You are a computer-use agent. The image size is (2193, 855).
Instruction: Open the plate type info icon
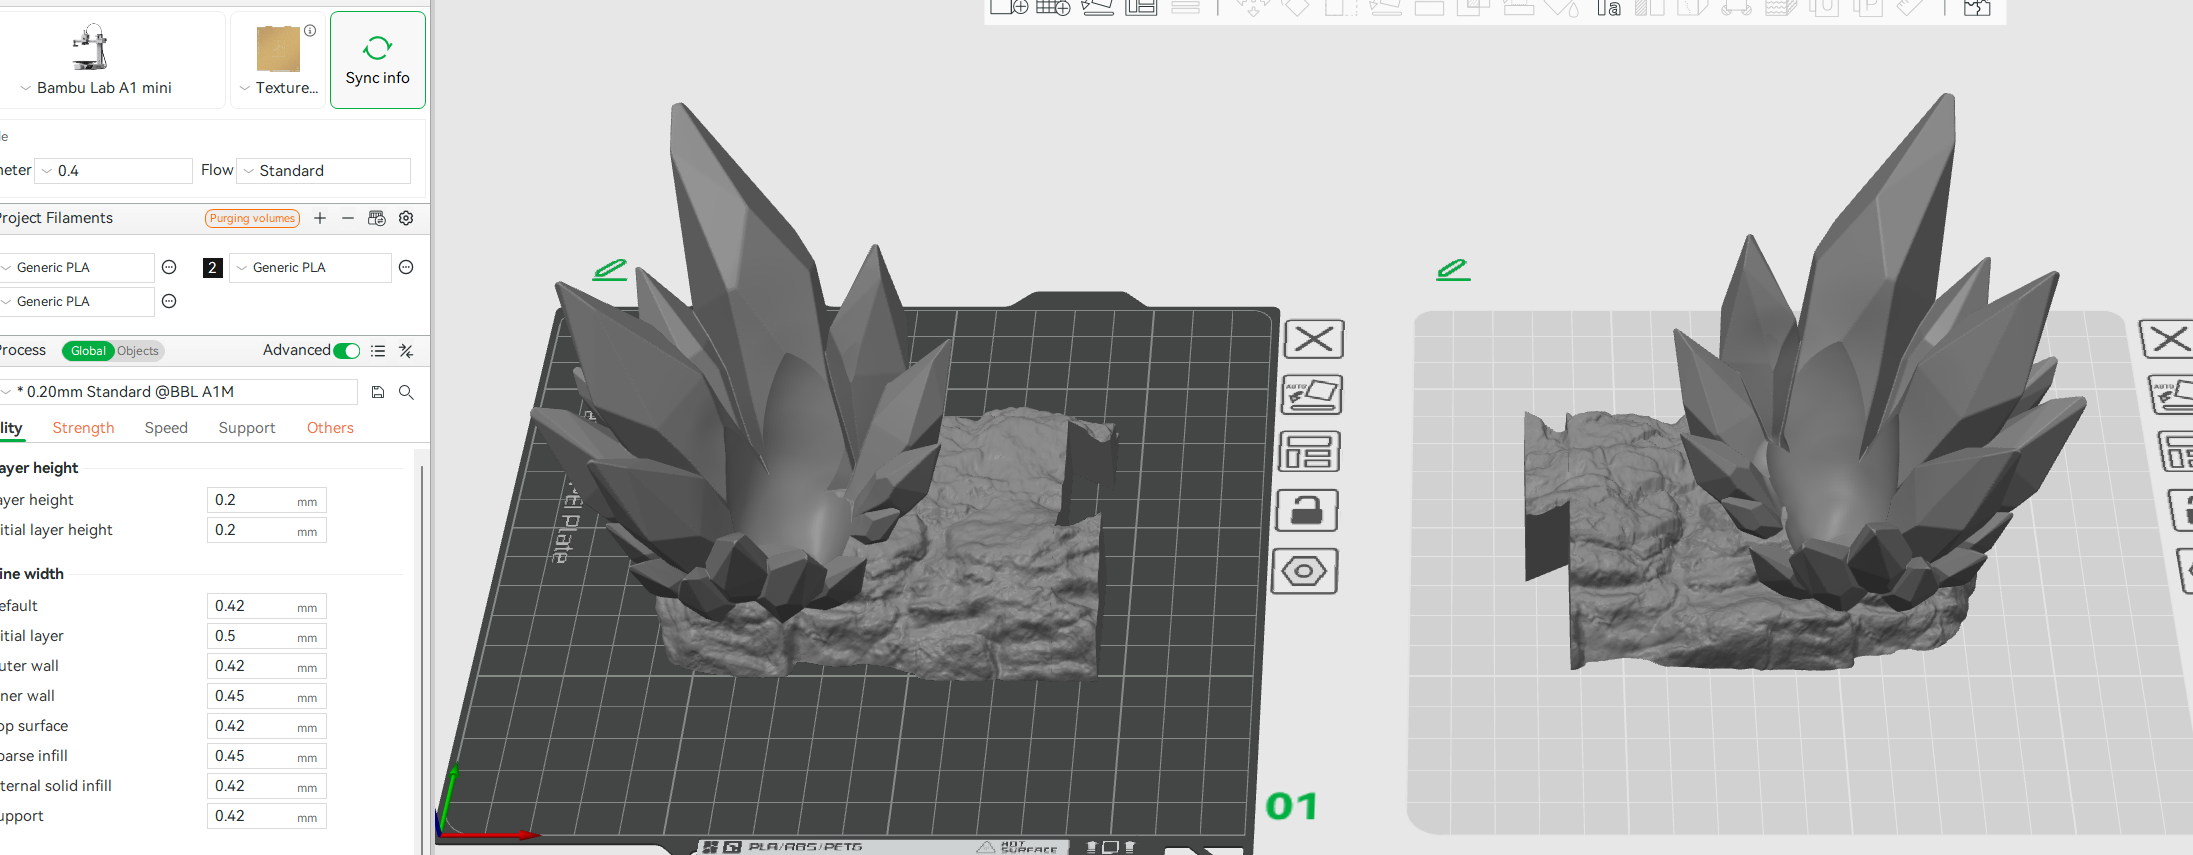(310, 31)
